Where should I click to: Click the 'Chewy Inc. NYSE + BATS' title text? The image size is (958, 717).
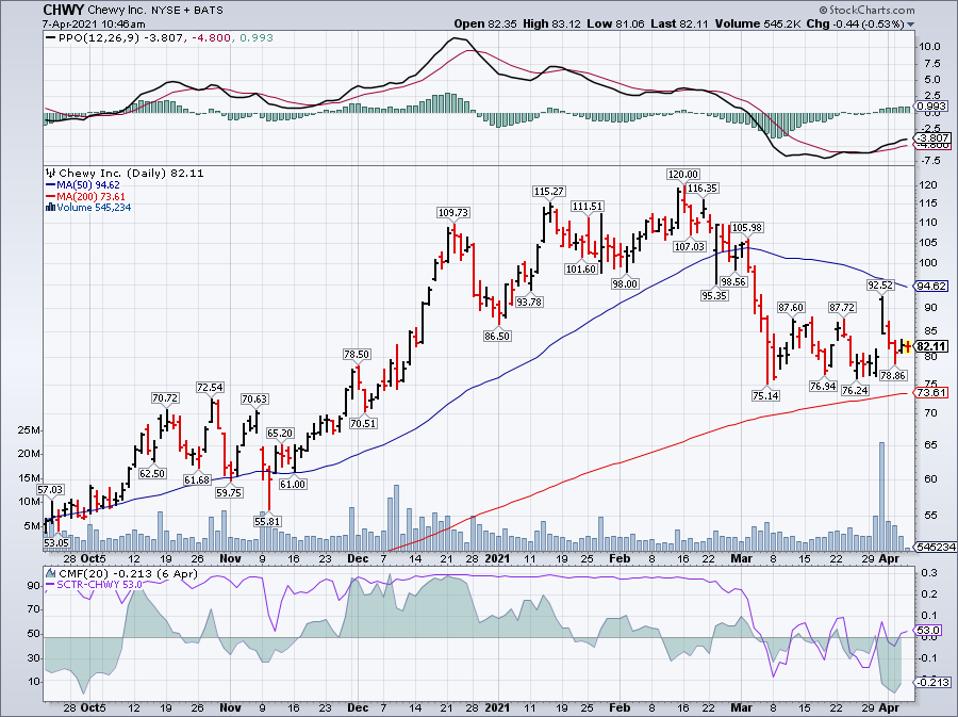pyautogui.click(x=156, y=10)
